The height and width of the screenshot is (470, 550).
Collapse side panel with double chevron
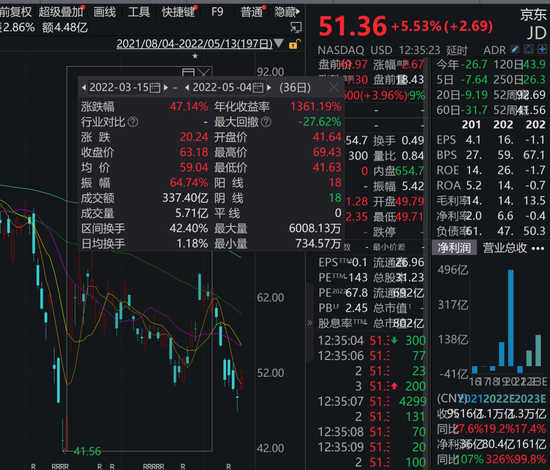(310, 323)
